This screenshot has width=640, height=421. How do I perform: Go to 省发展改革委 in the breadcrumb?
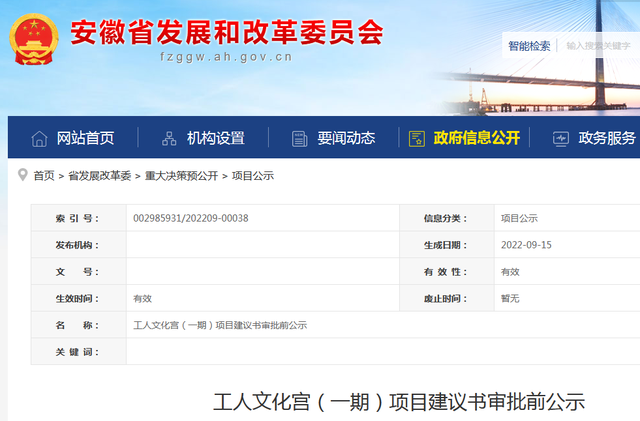100,176
